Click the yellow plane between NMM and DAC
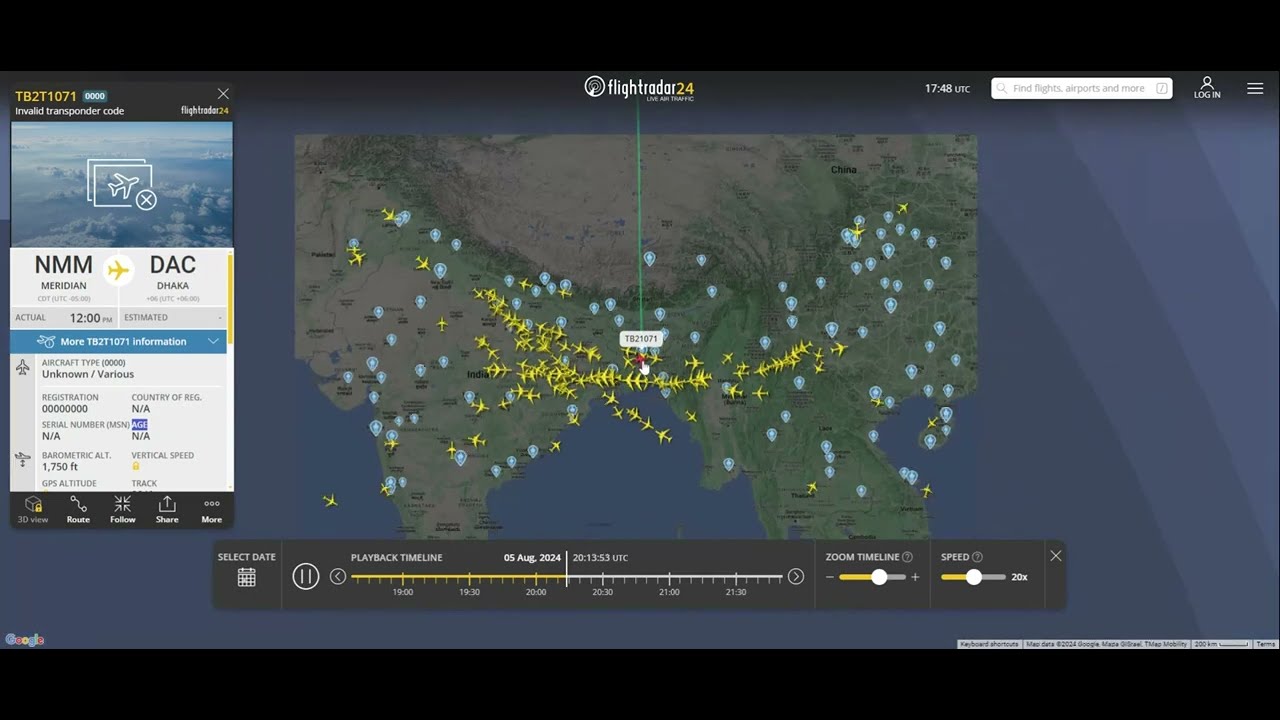Viewport: 1280px width, 720px height. pyautogui.click(x=119, y=270)
